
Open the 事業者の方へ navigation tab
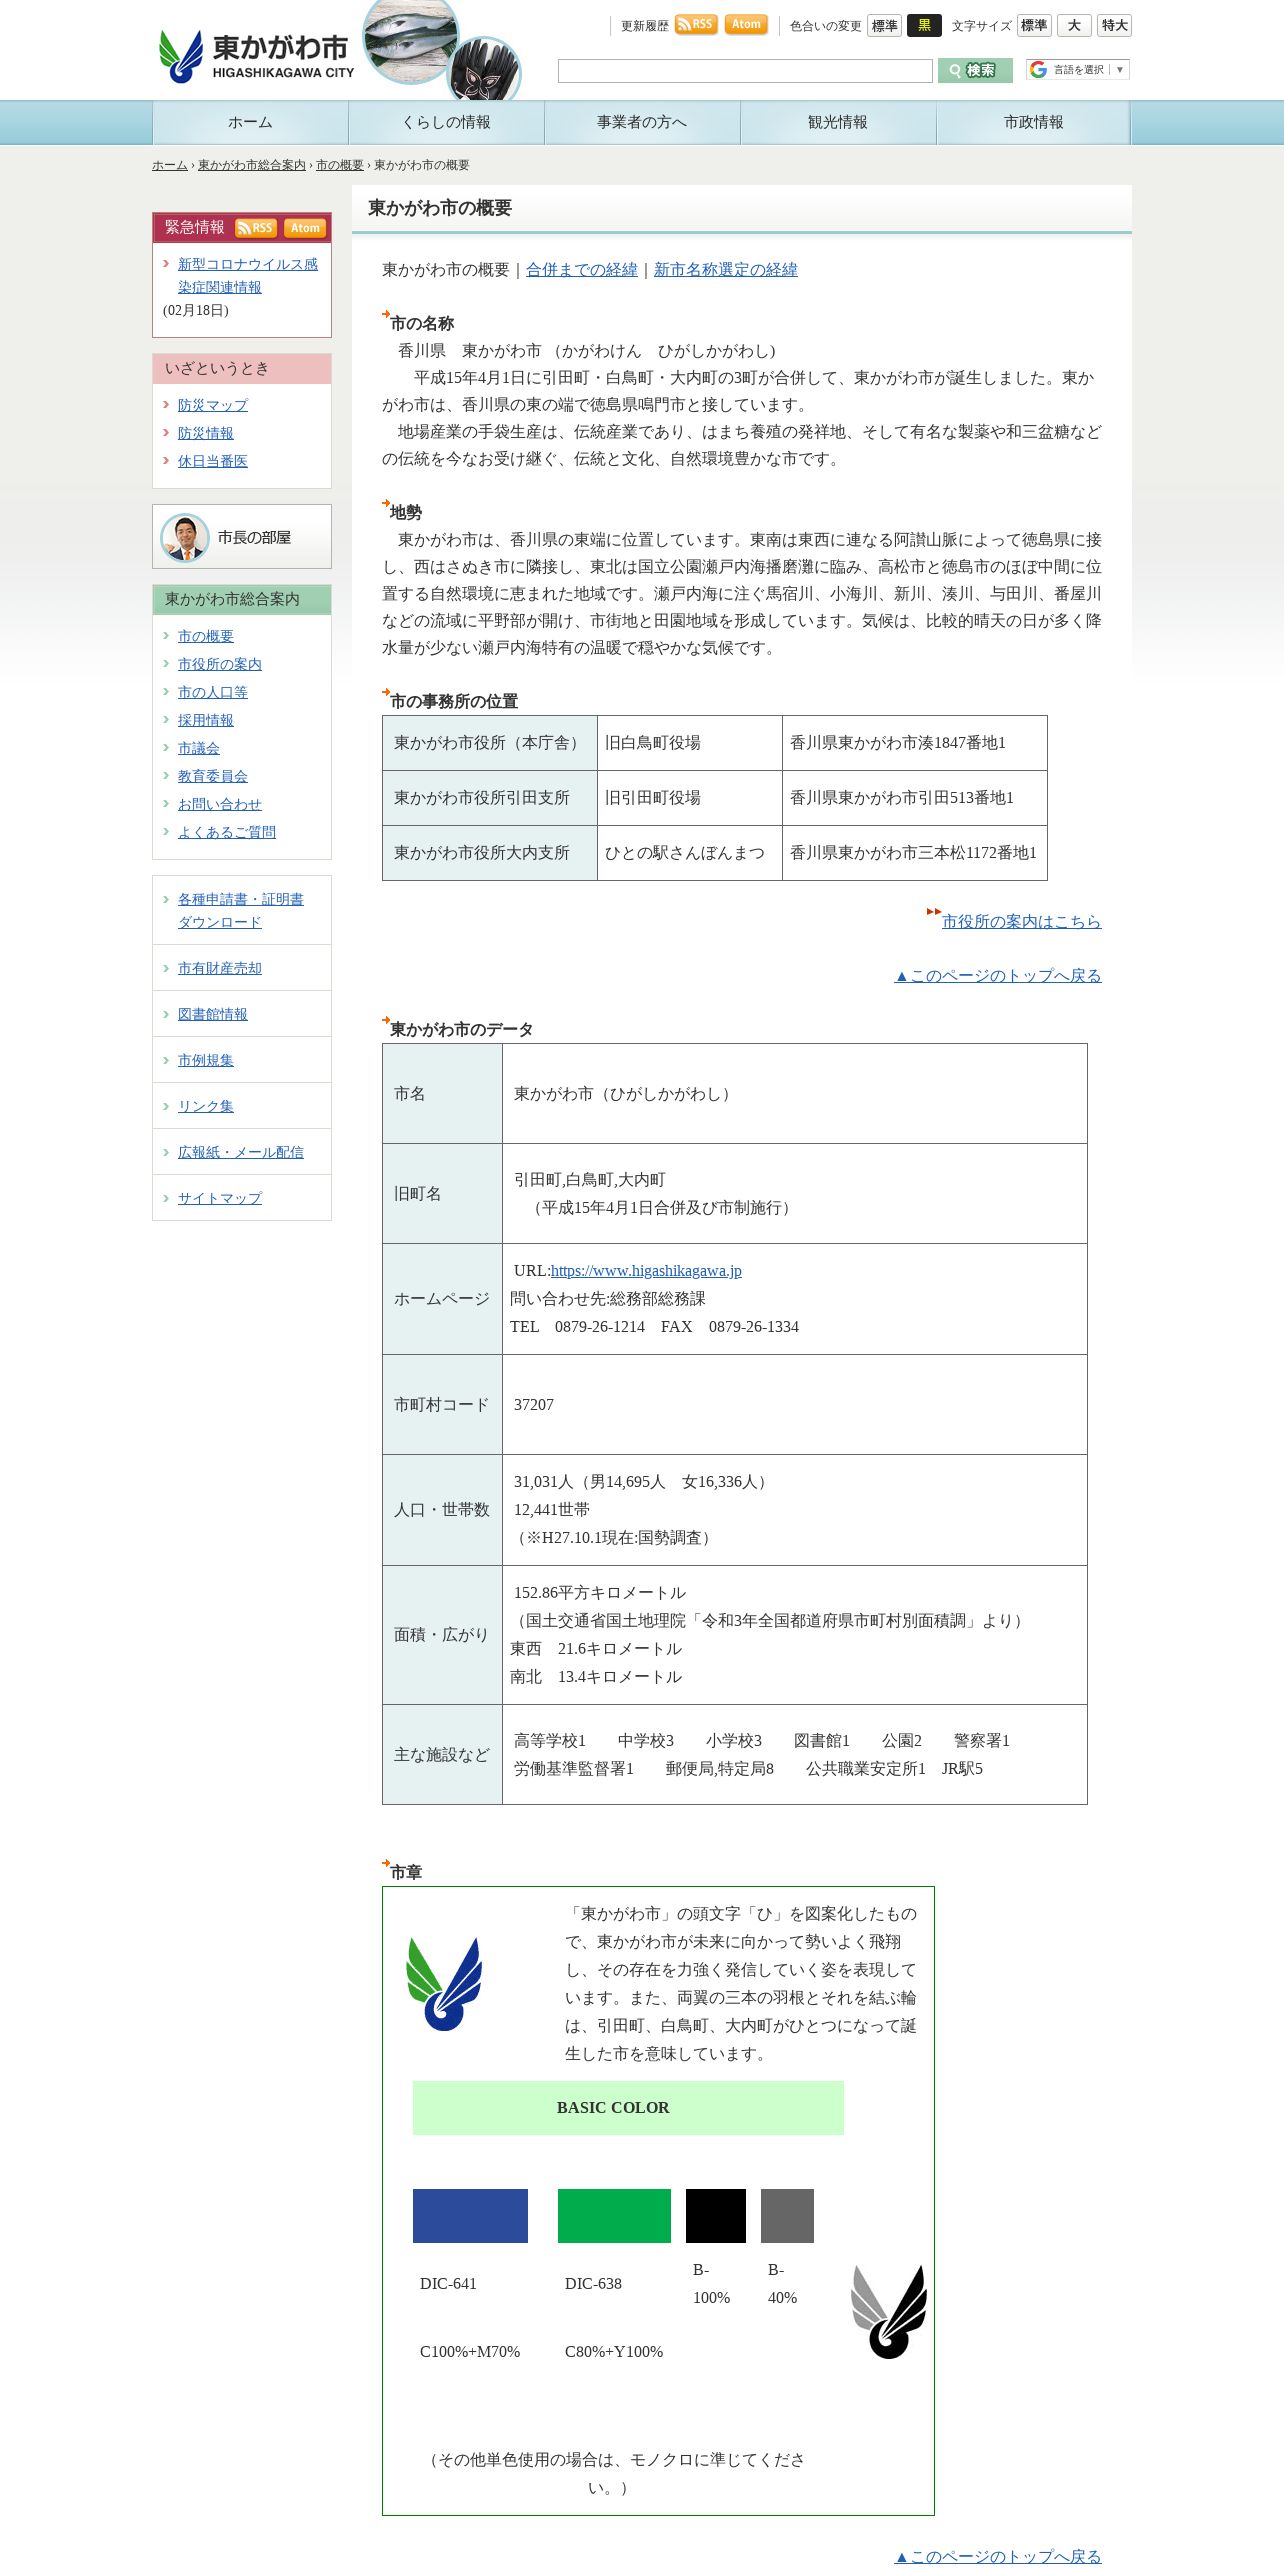tap(642, 123)
